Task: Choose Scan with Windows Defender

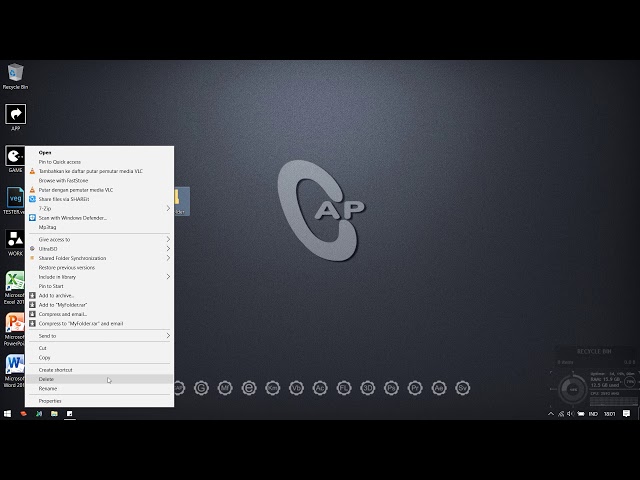Action: coord(100,218)
